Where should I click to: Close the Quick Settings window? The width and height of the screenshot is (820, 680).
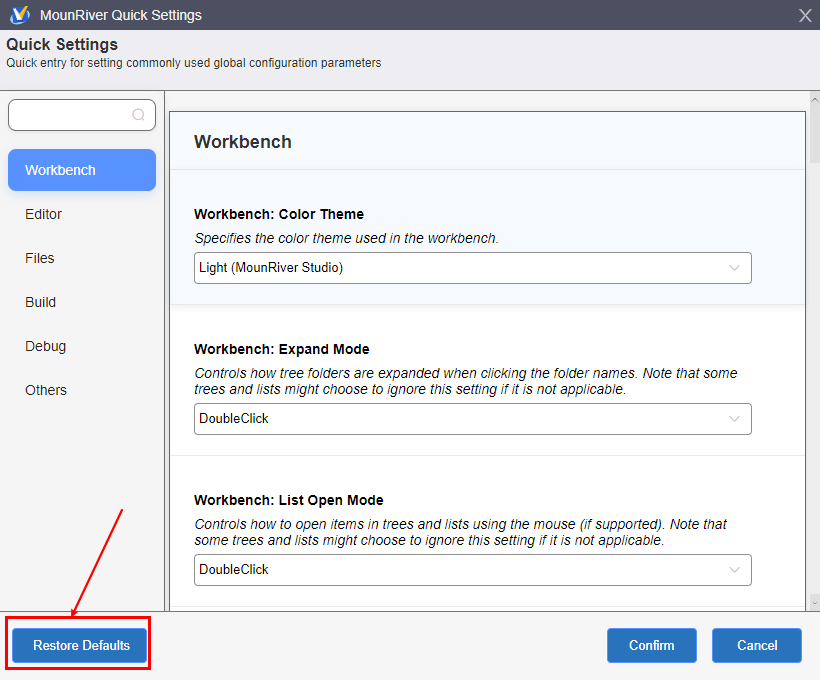click(805, 15)
